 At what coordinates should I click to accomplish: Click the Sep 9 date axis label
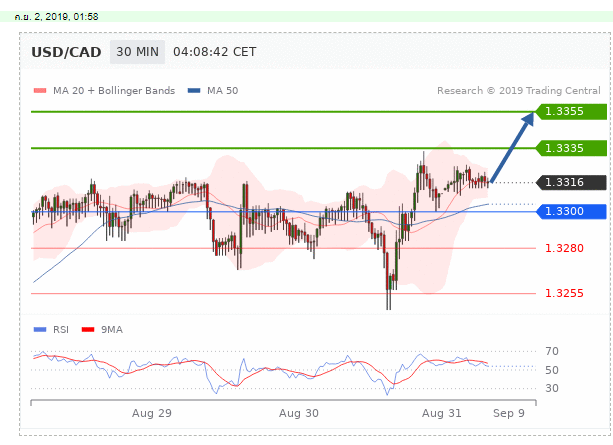click(x=509, y=413)
